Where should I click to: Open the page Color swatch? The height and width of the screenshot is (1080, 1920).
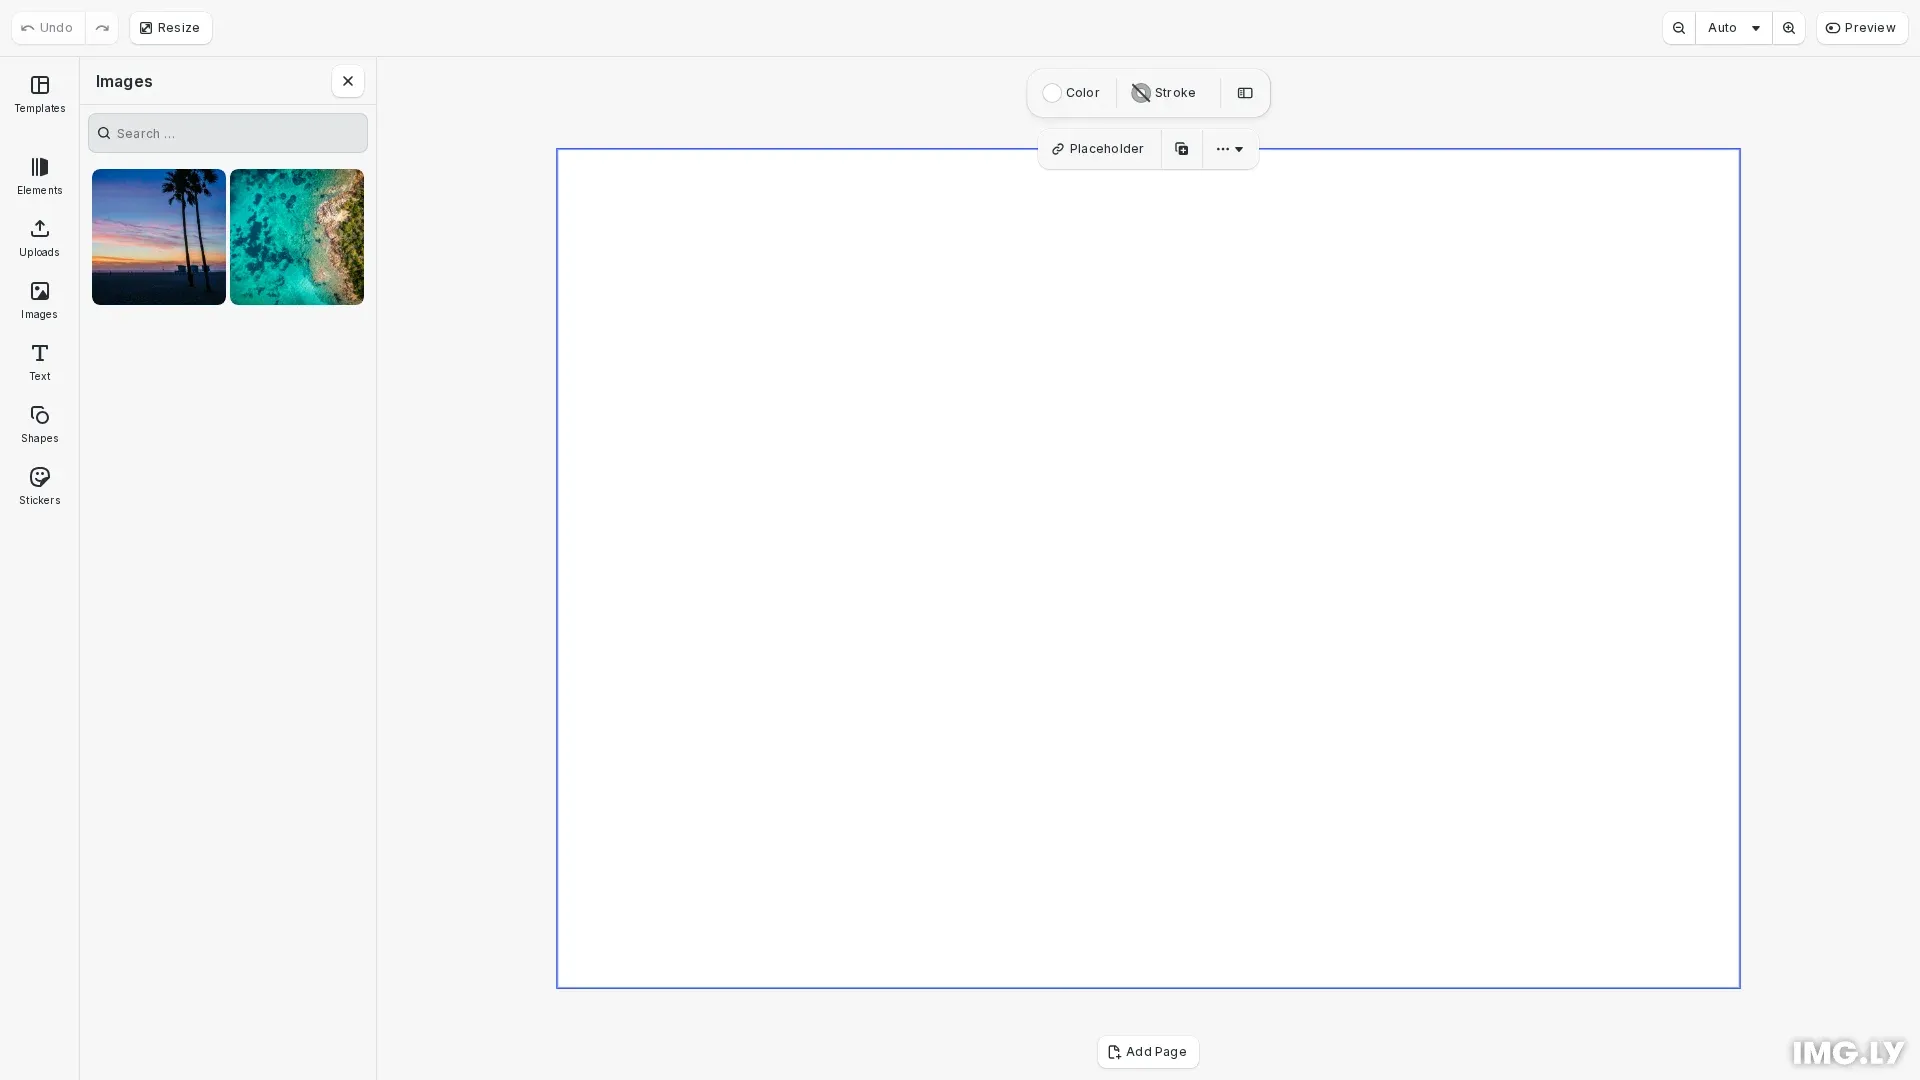click(x=1071, y=93)
